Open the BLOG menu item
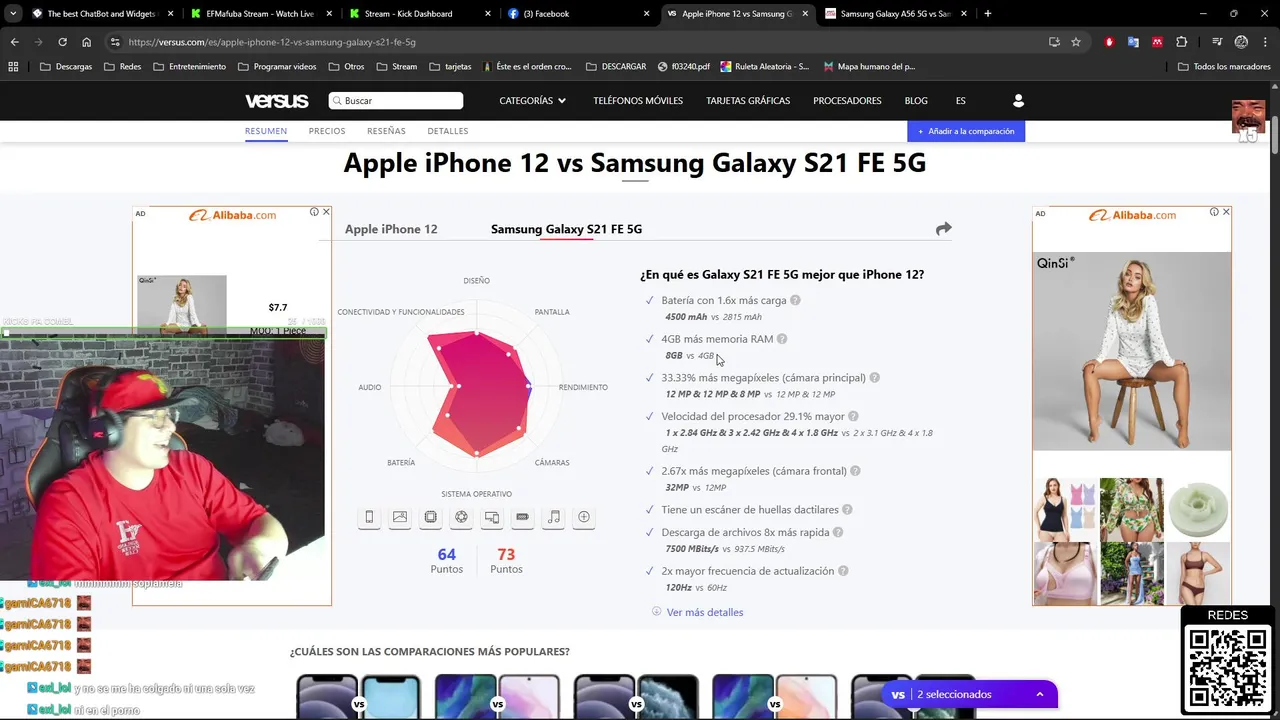Screen dimensions: 1280x720 coord(916,101)
